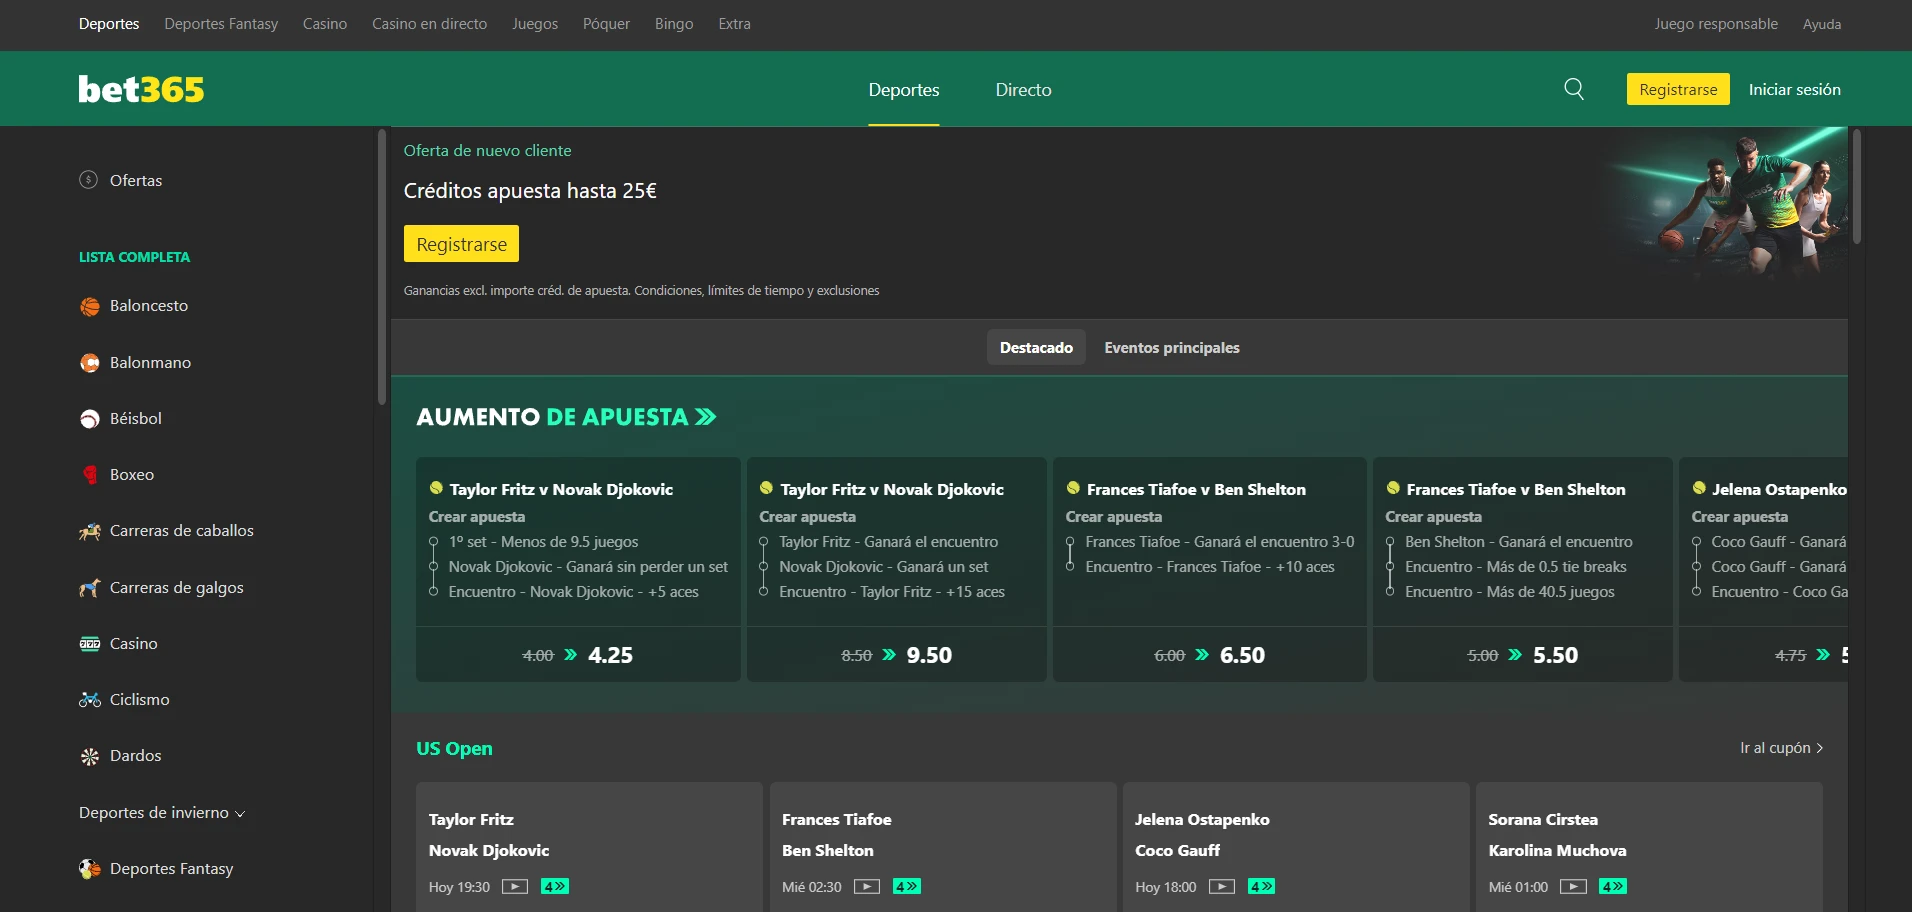
Task: Open Juegos in top menu
Action: click(x=535, y=24)
